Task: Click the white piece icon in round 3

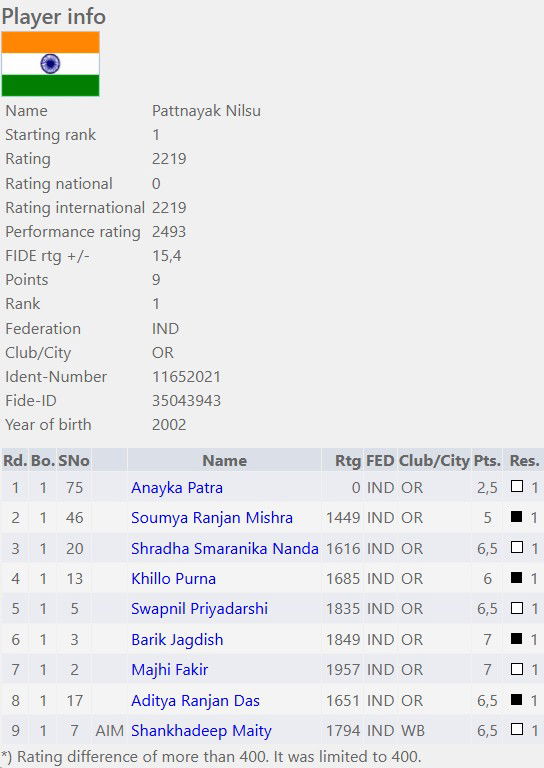Action: point(517,547)
